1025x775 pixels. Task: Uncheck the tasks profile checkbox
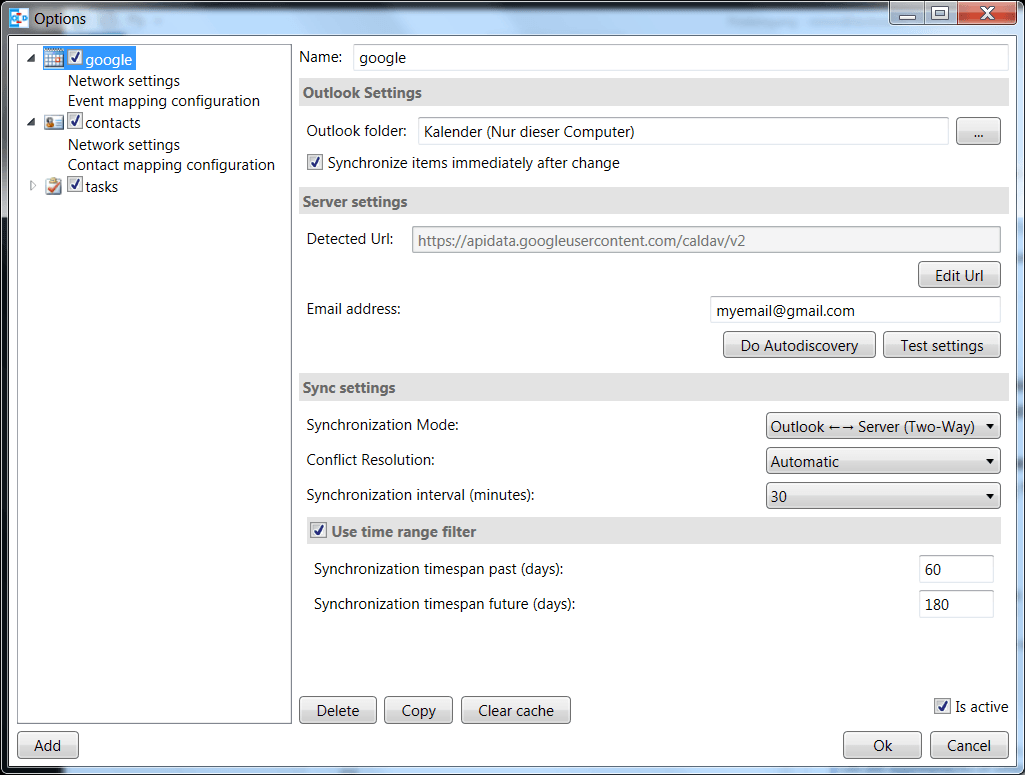tap(74, 185)
